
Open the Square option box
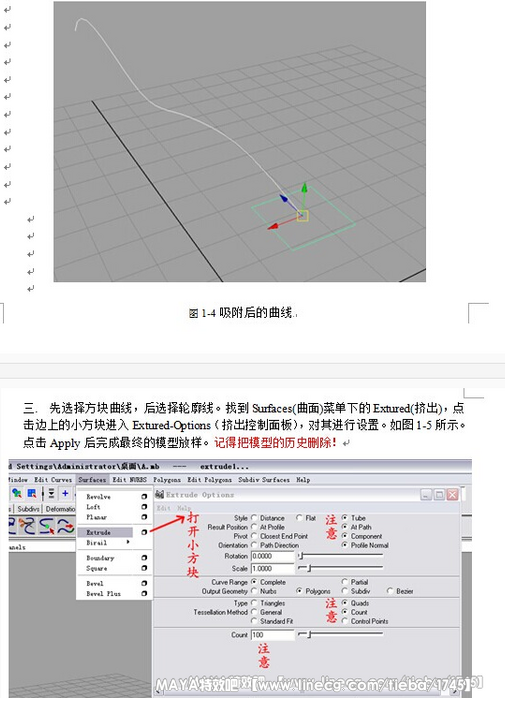[144, 568]
